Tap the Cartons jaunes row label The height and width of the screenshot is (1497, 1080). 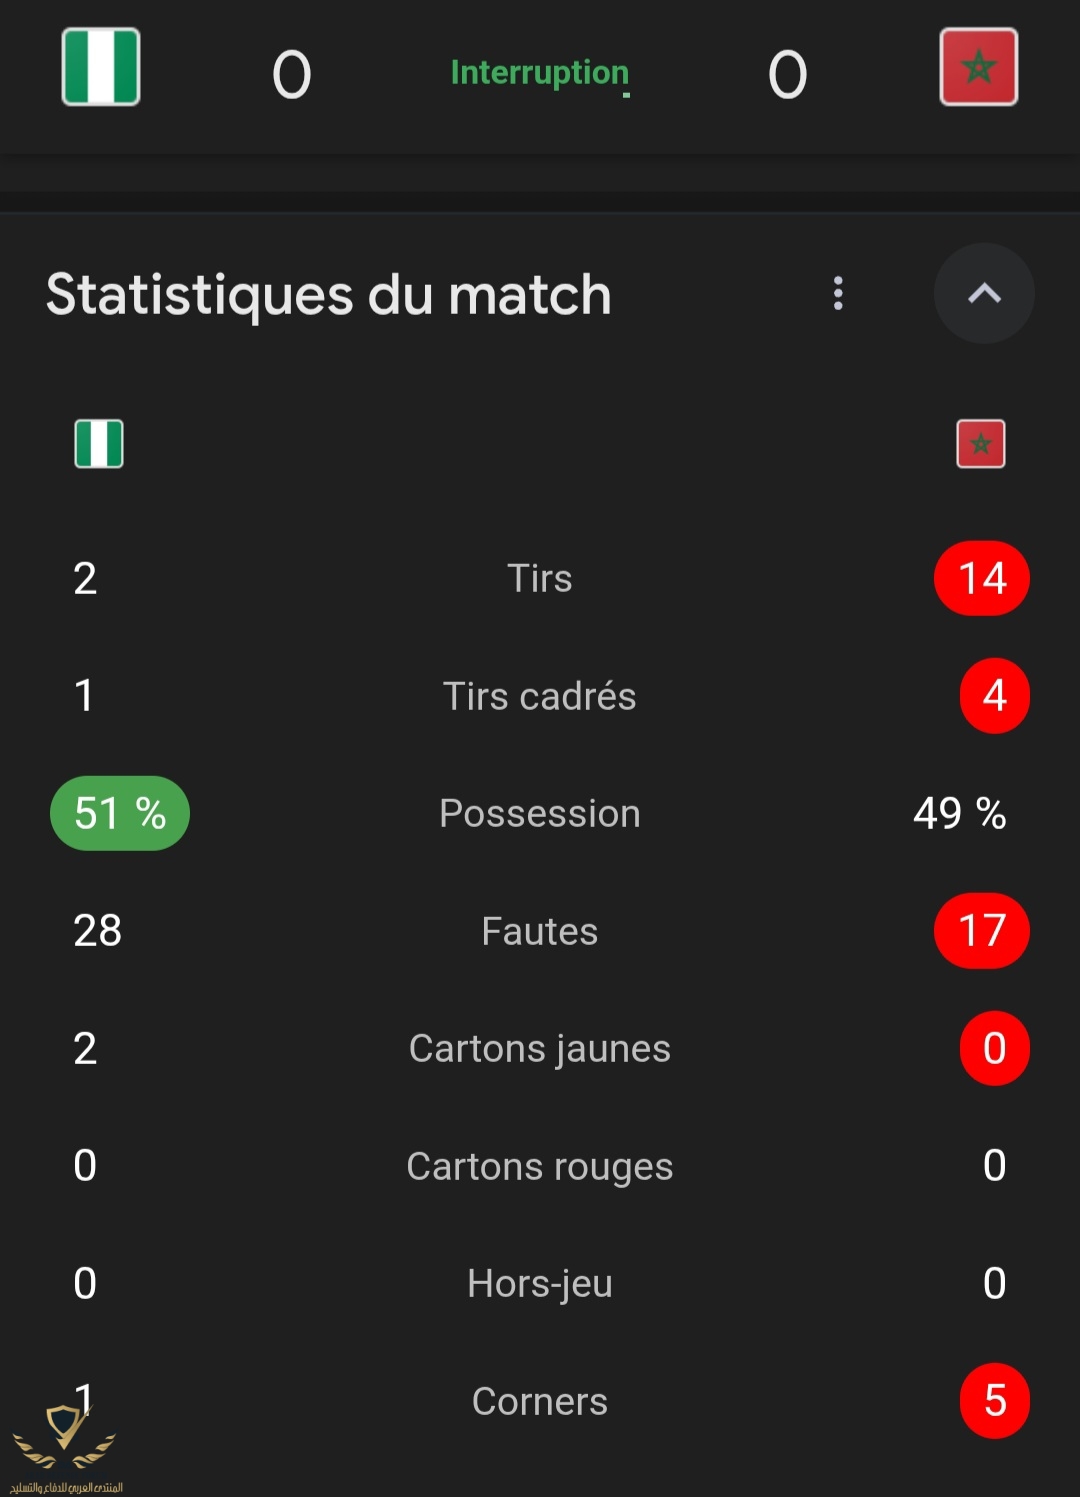coord(539,1048)
